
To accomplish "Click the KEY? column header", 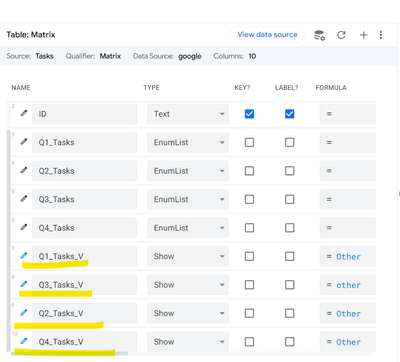I will tap(242, 88).
